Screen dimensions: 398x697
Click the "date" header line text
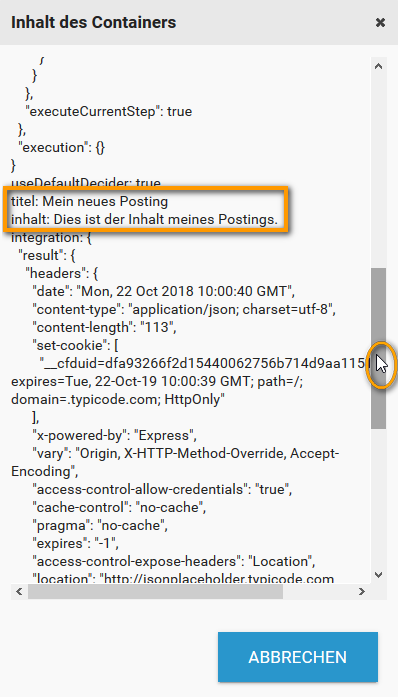point(164,291)
